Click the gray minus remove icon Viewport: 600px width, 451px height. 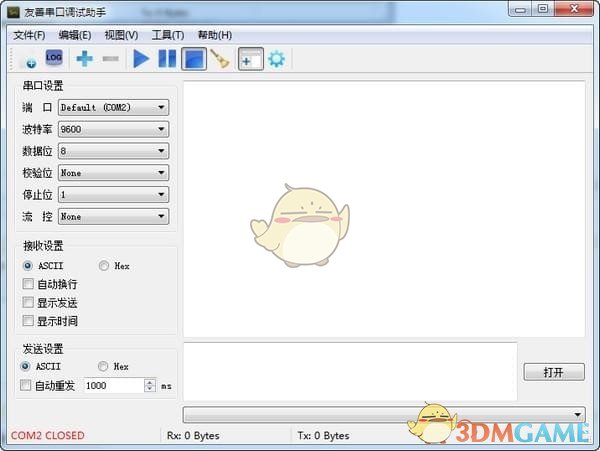[x=111, y=59]
